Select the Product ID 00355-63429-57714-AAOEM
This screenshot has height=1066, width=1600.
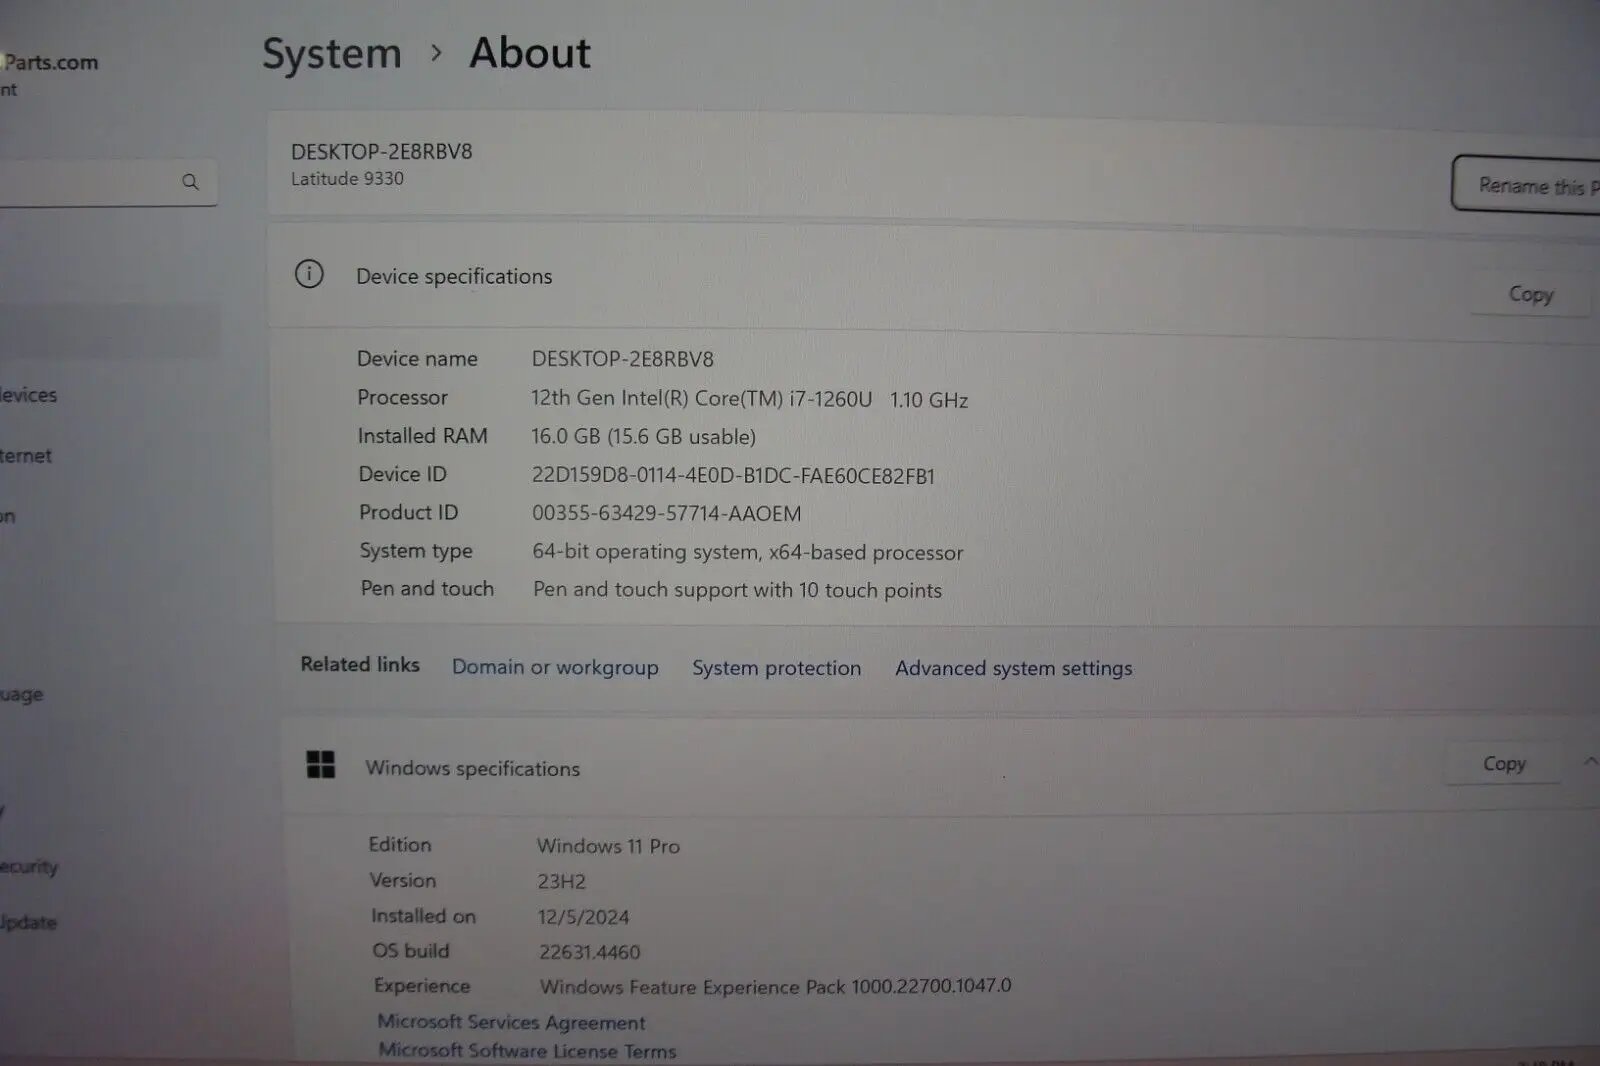pos(666,513)
